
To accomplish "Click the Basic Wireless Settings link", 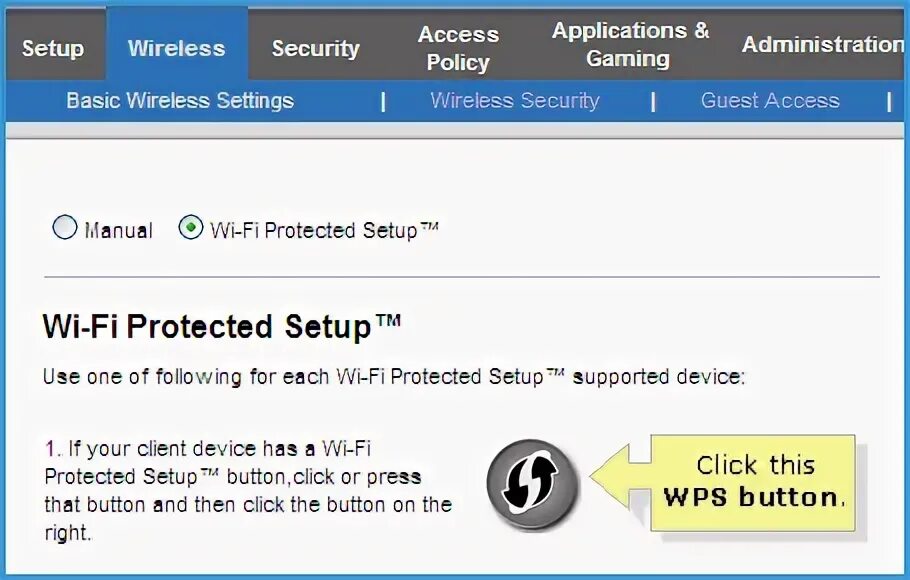I will click(x=180, y=101).
